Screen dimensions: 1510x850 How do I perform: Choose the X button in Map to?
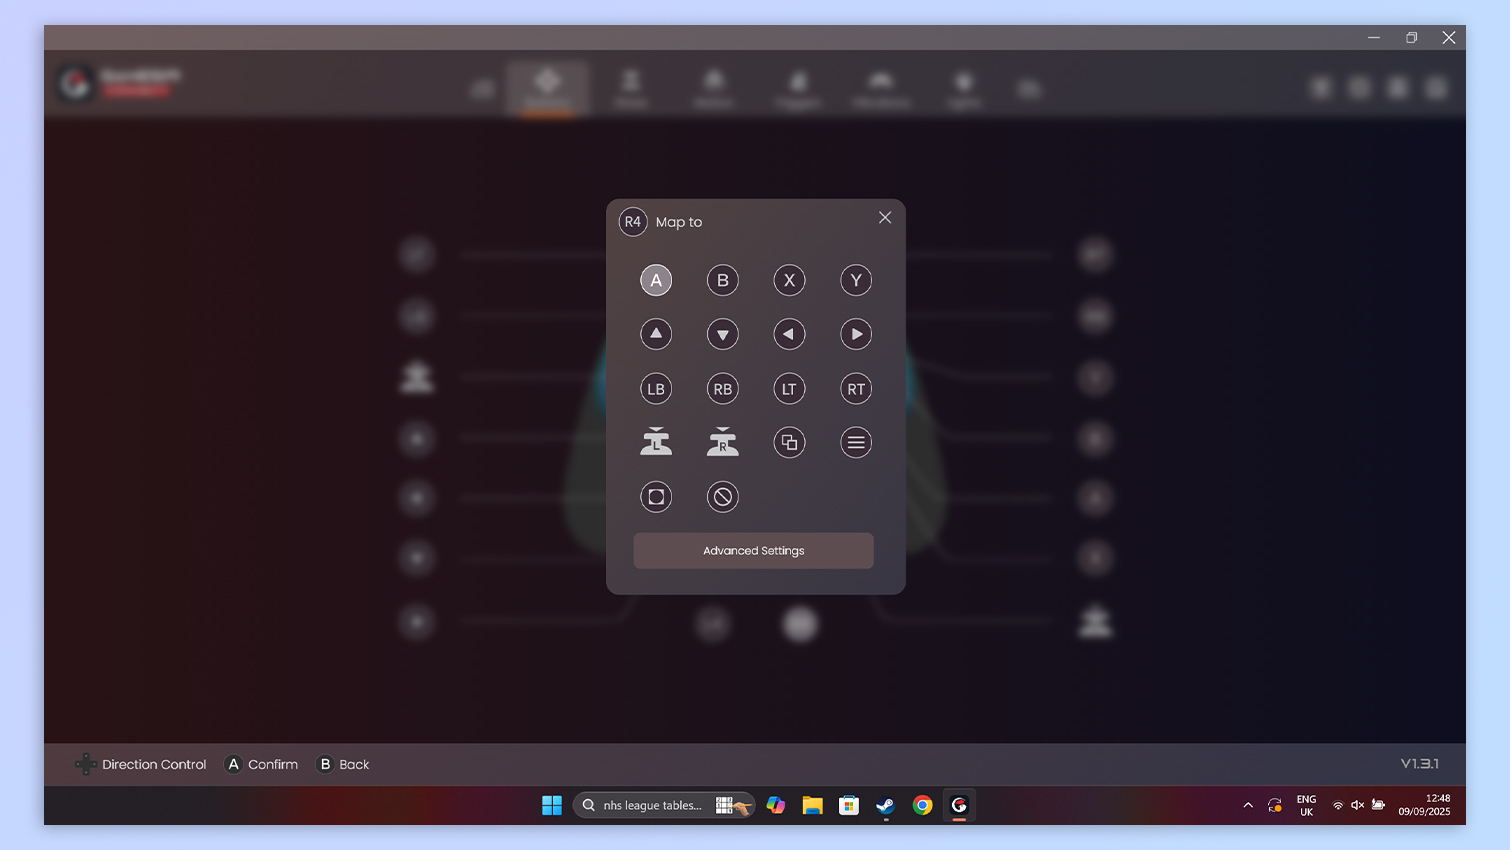pyautogui.click(x=789, y=281)
